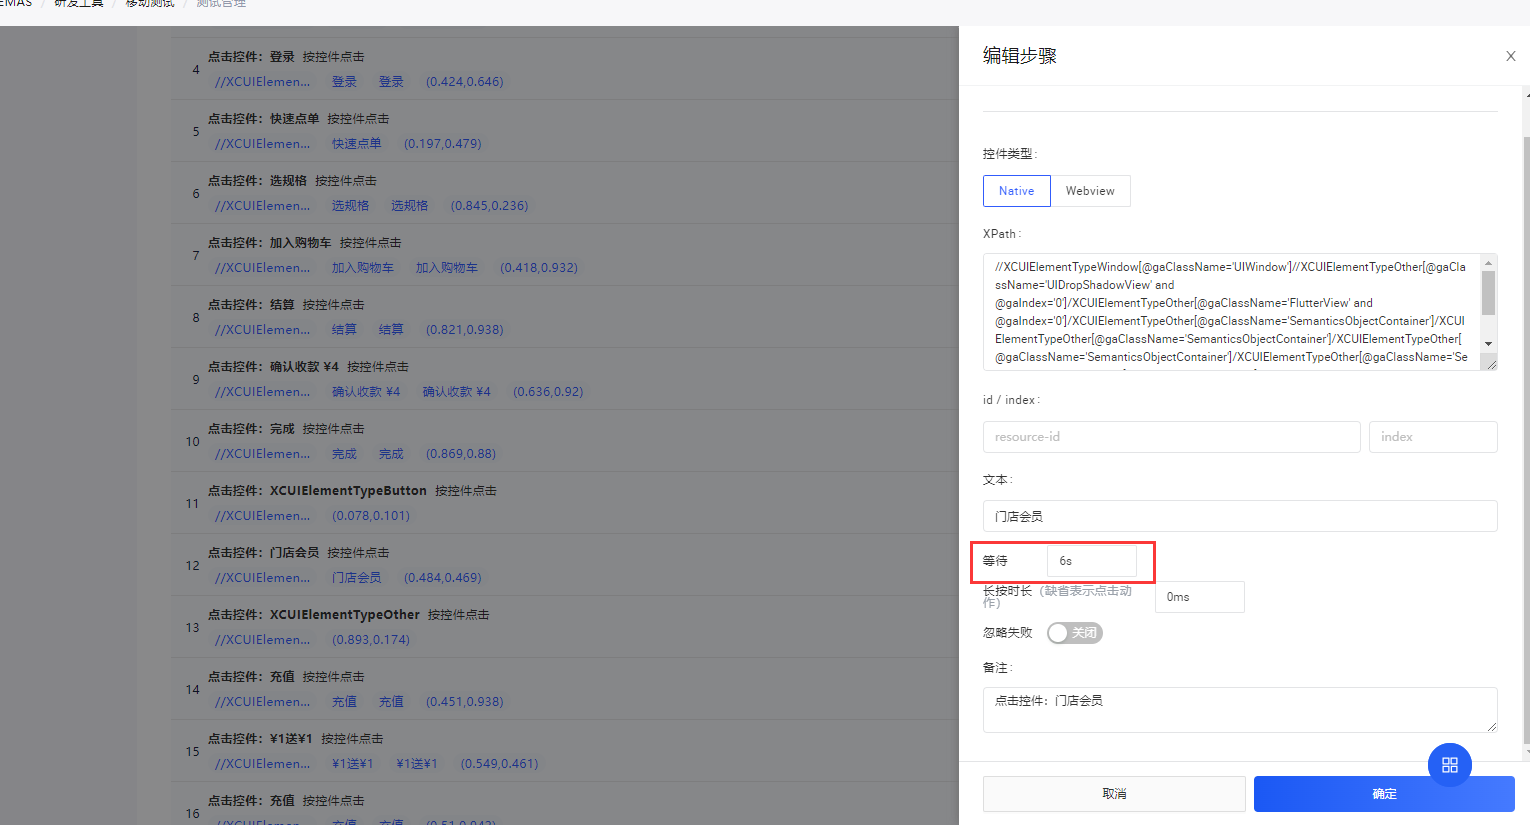The height and width of the screenshot is (825, 1530).
Task: Open step 10 点击控件: 完成
Action: pyautogui.click(x=565, y=441)
